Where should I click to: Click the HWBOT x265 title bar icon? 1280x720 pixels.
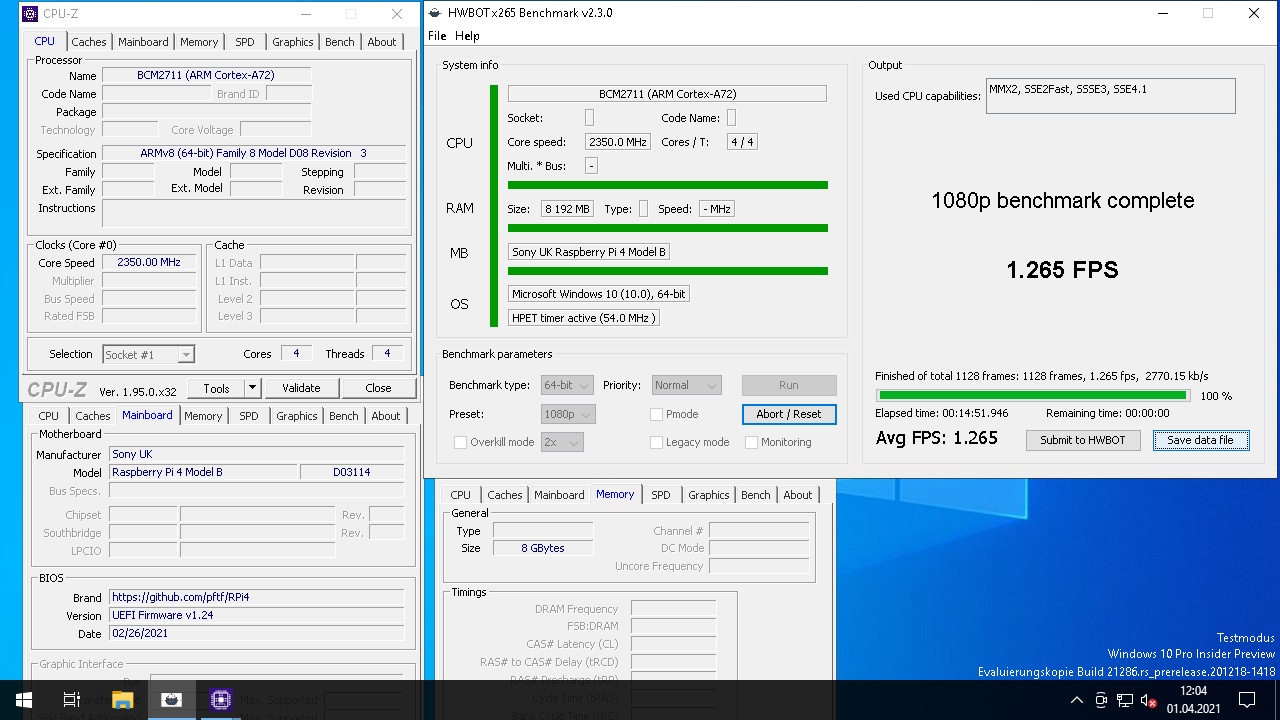pyautogui.click(x=436, y=13)
